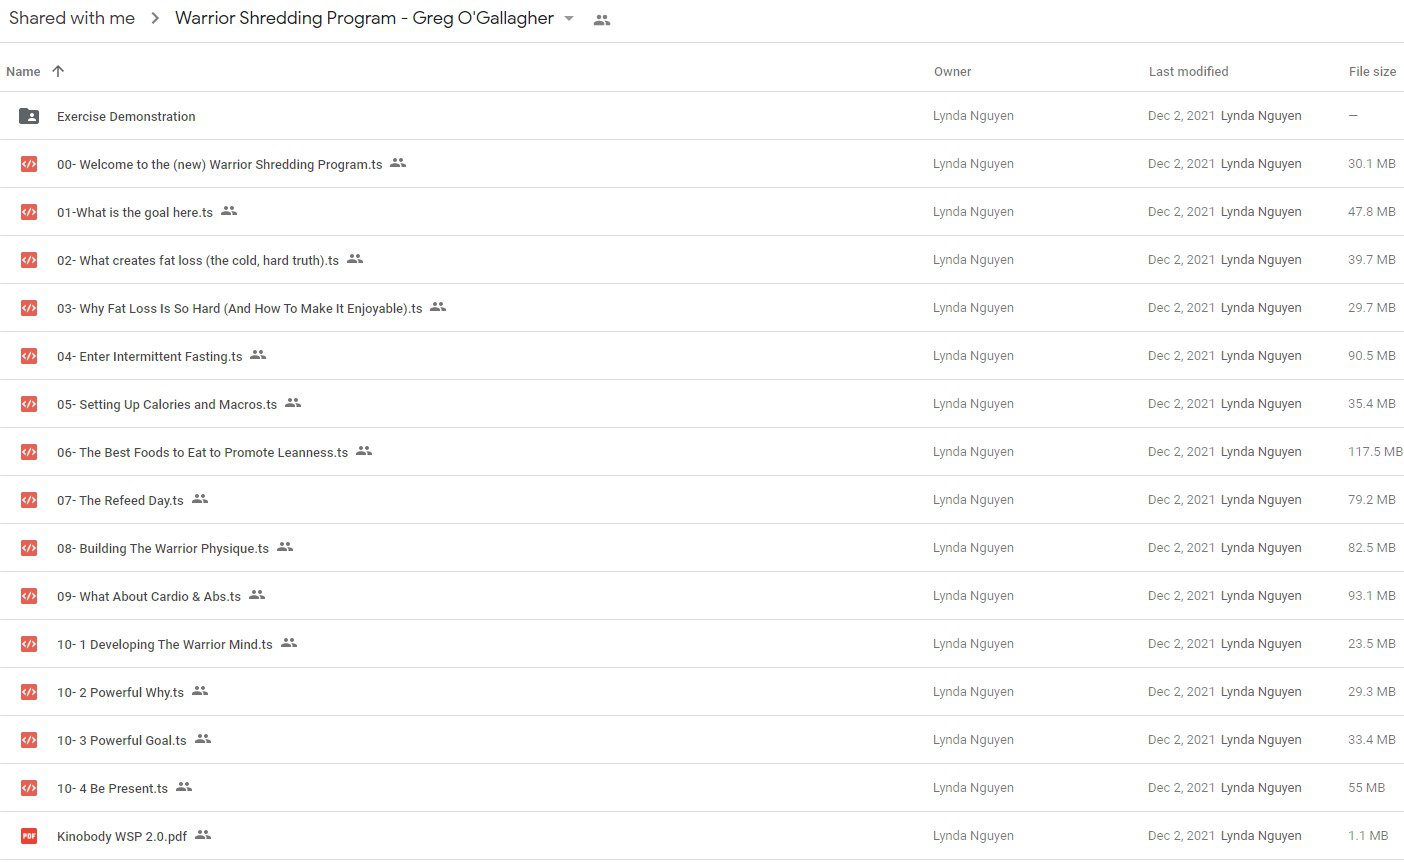Click file icon of 05- Setting Up Calories and Macros.ts

pyautogui.click(x=29, y=404)
